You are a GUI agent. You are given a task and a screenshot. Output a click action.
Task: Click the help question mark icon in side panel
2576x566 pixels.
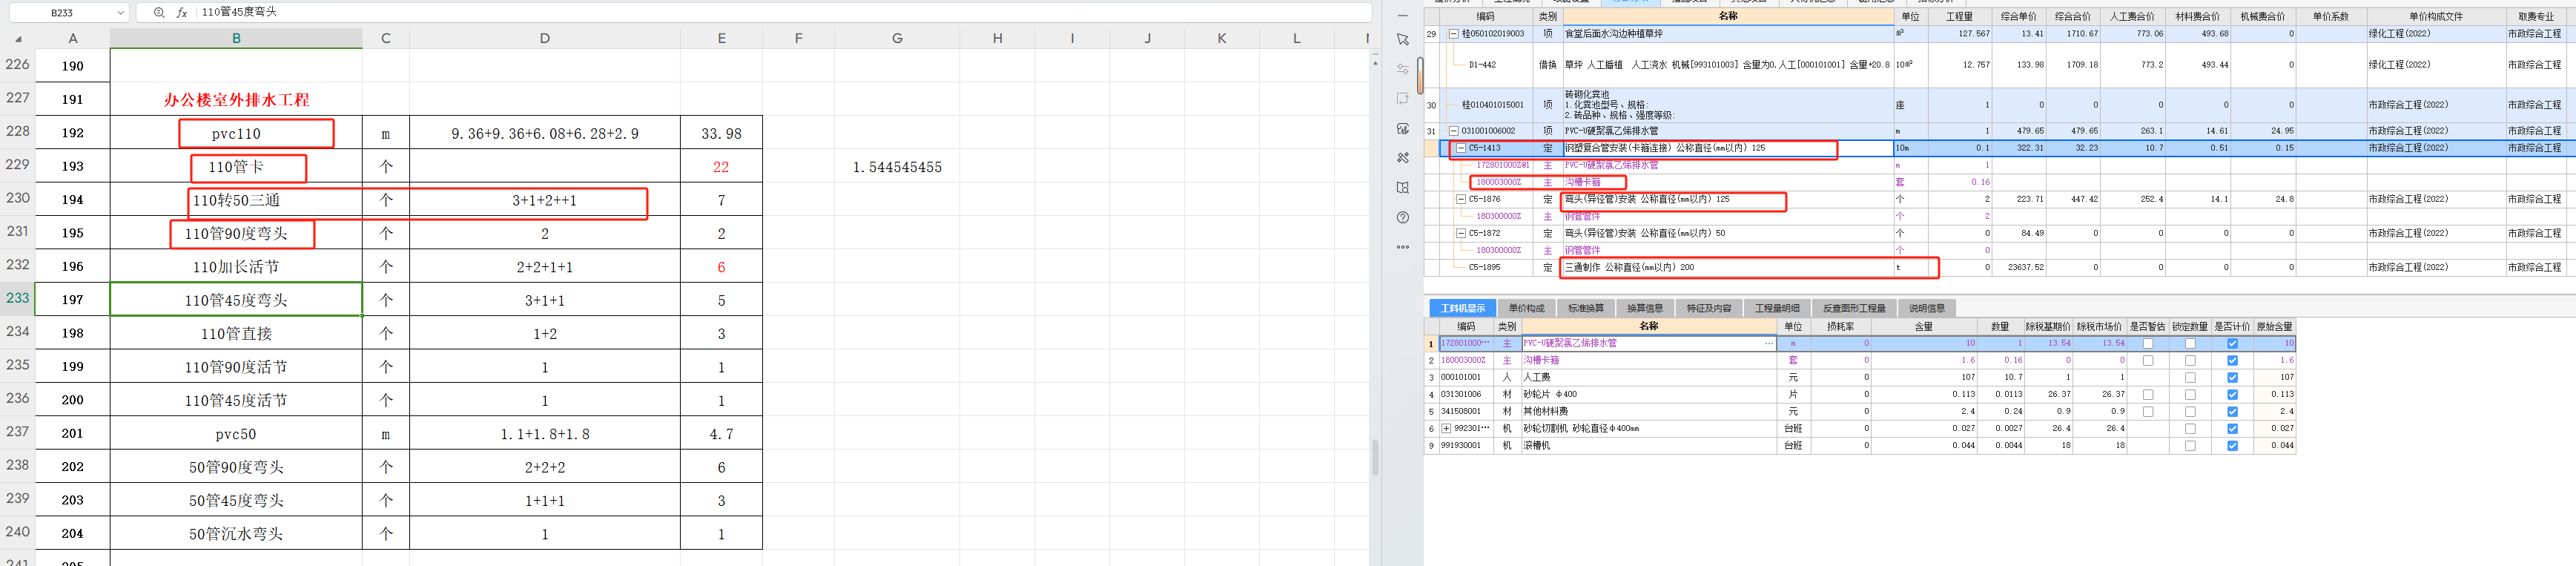tap(1403, 217)
